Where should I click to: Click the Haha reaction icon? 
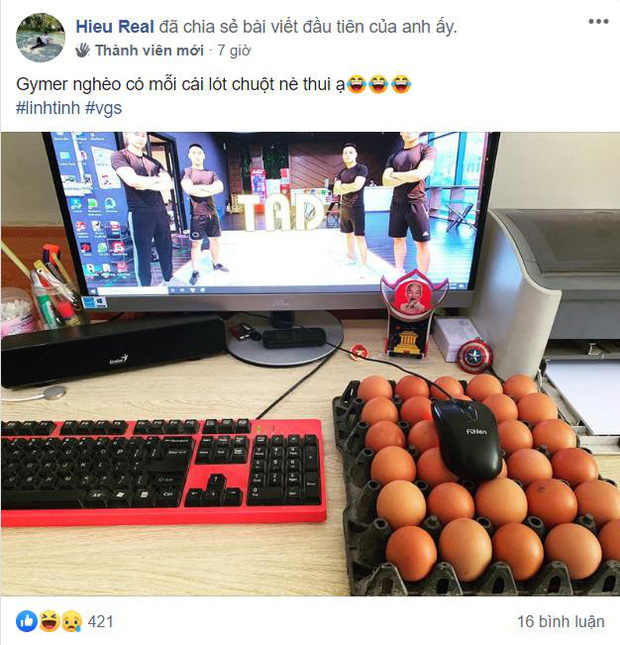49,621
